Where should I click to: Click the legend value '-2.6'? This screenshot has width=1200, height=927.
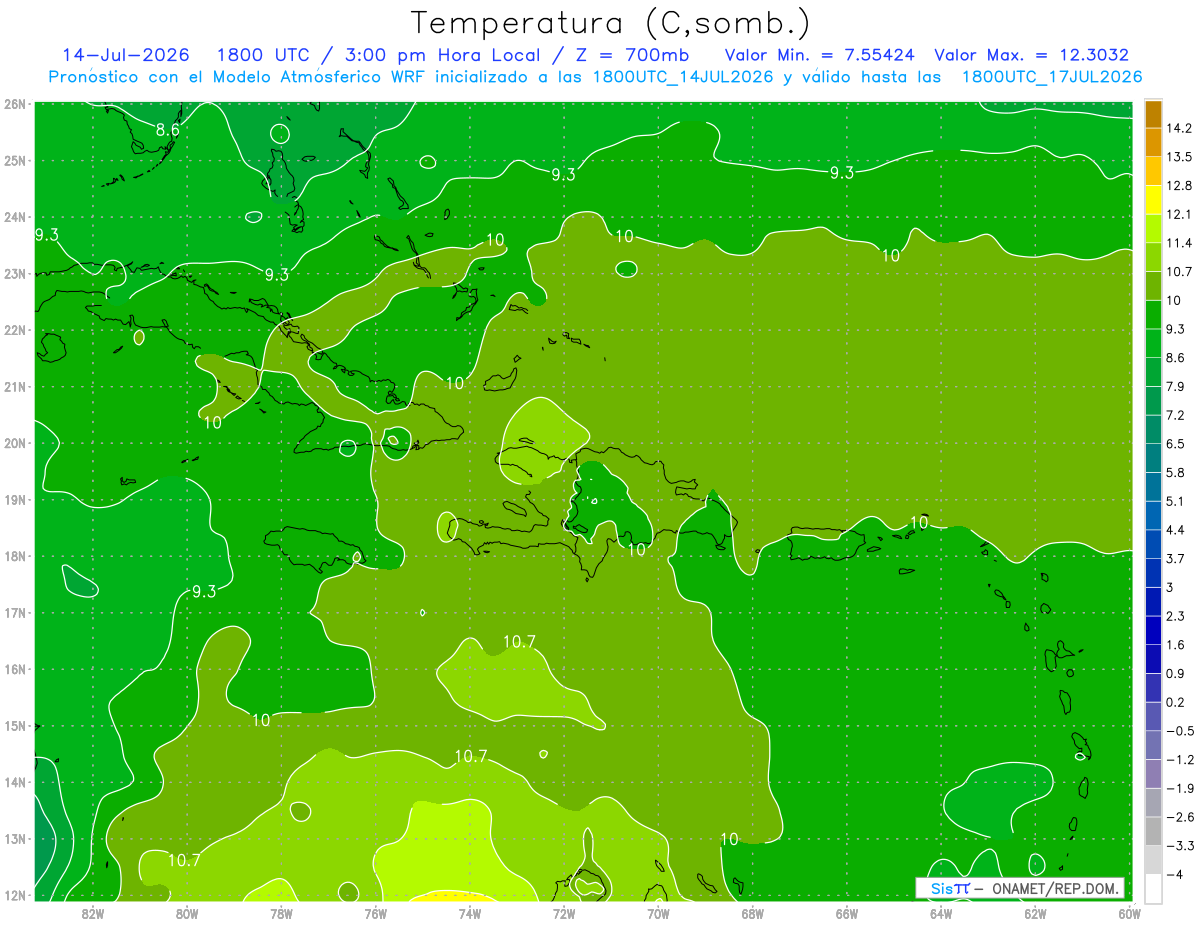[1178, 816]
